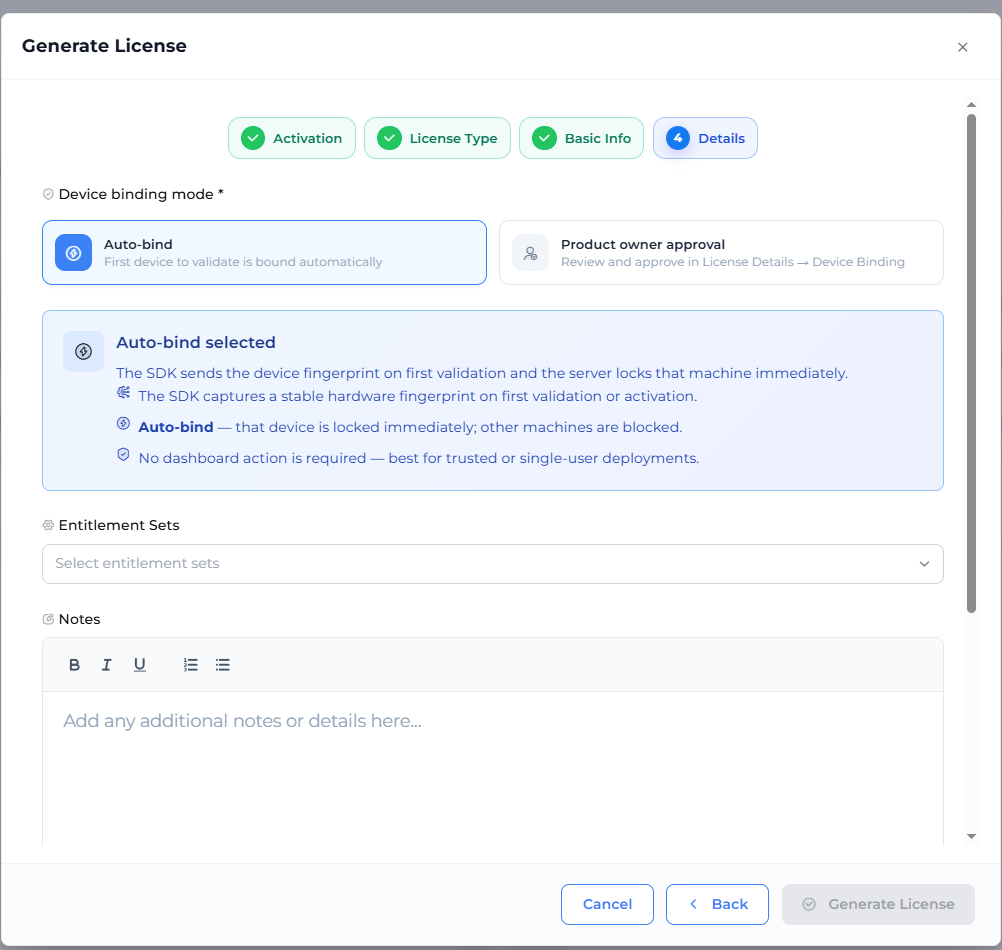Image resolution: width=1002 pixels, height=950 pixels.
Task: Click the blue Auto-bind lightning icon
Action: click(x=73, y=253)
